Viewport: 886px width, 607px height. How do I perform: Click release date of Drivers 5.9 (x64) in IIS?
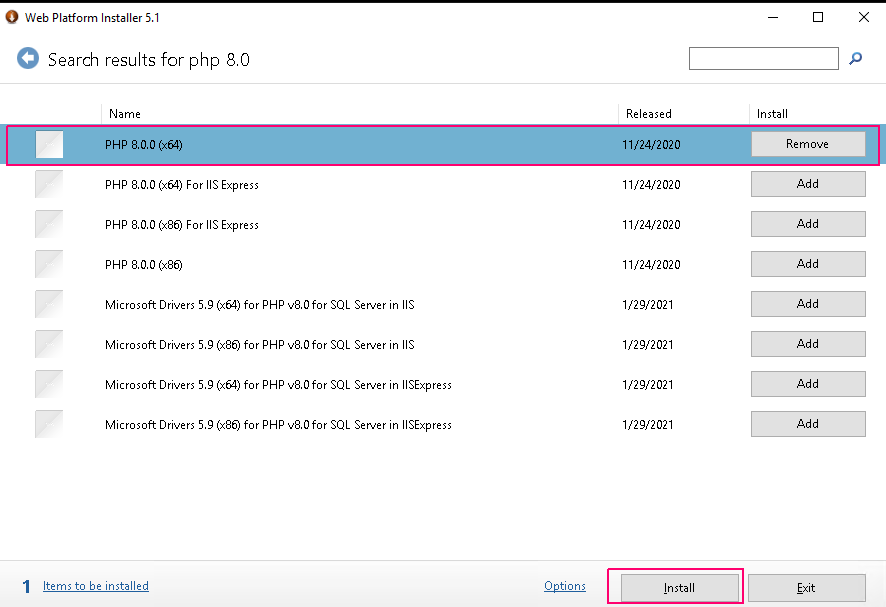point(648,305)
